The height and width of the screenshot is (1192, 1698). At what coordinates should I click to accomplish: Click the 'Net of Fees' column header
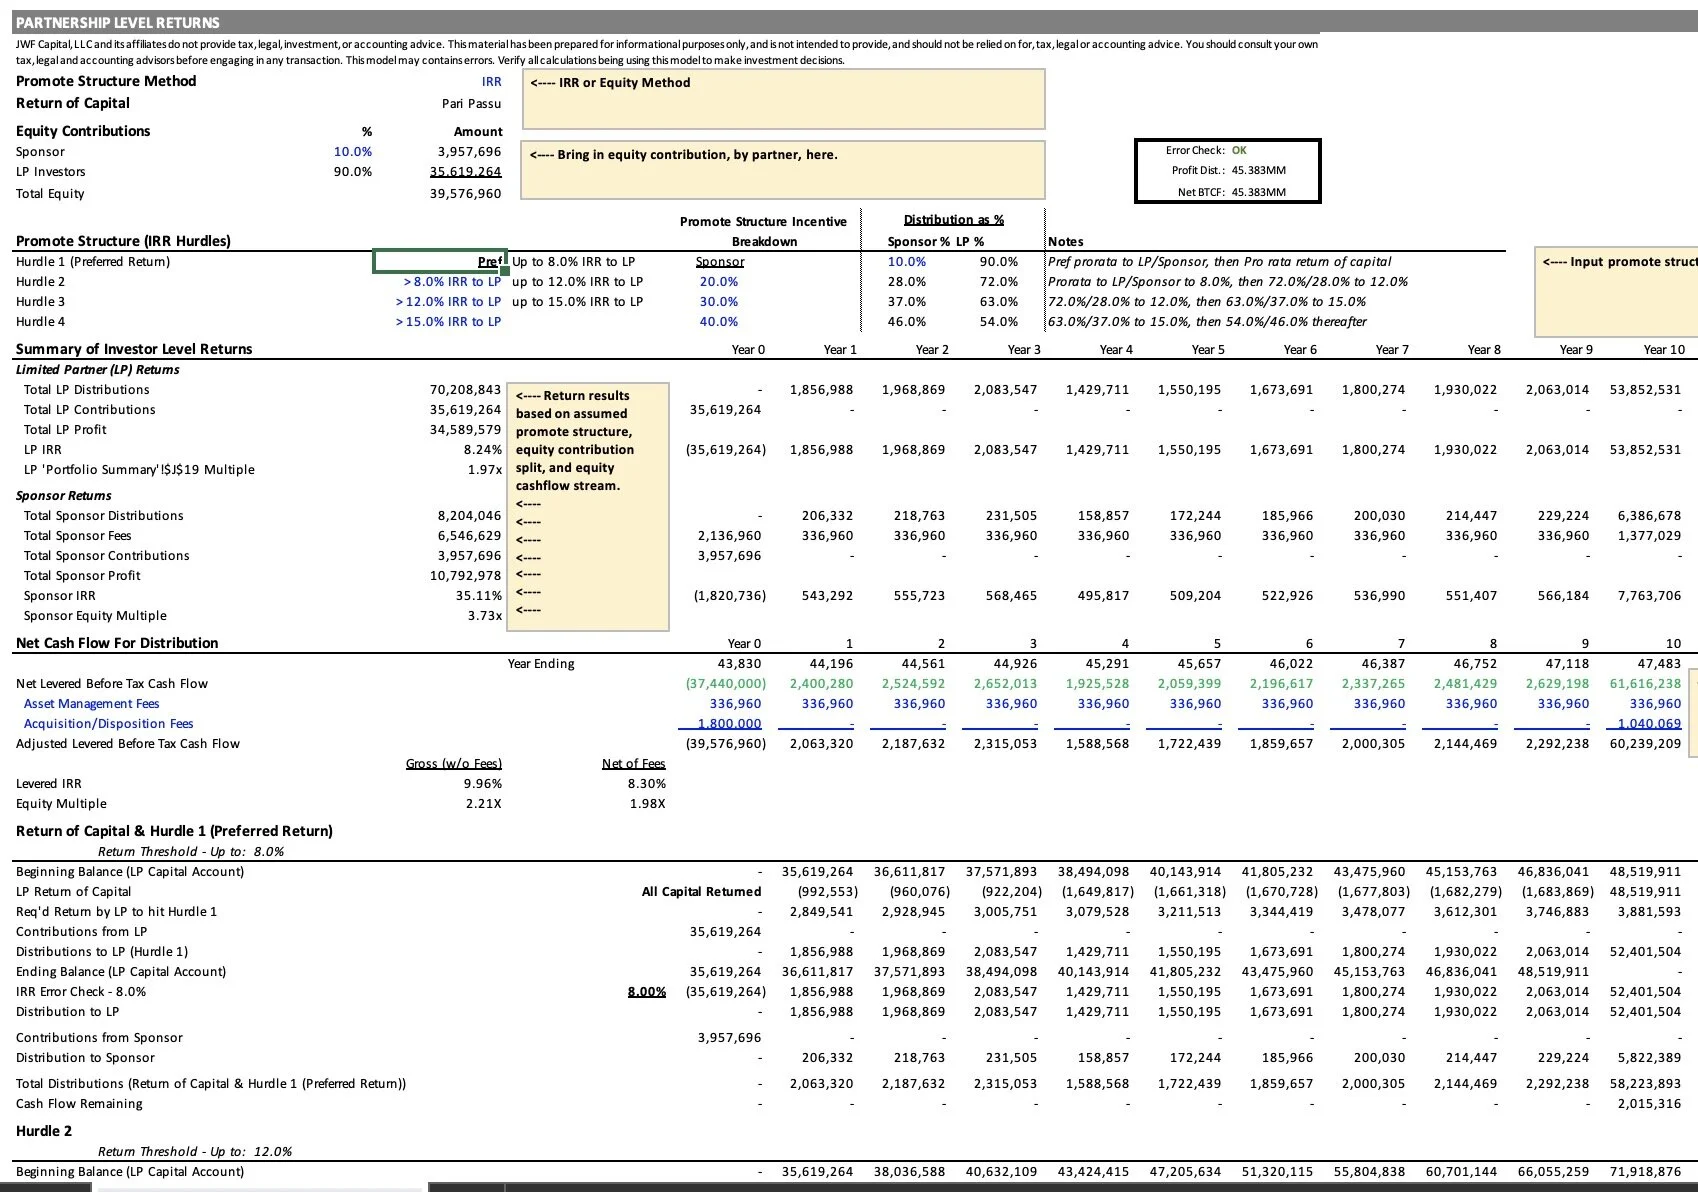coord(634,764)
